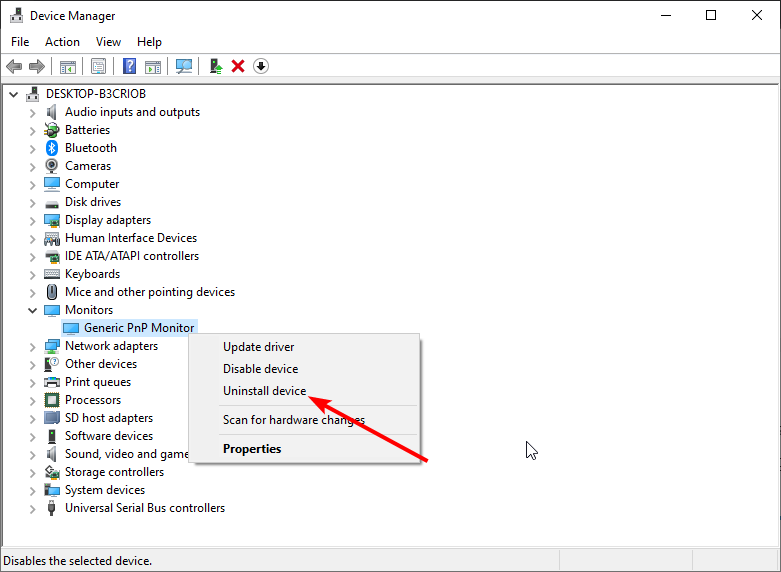This screenshot has height=572, width=781.
Task: Choose Uninstall device from context menu
Action: coord(304,391)
